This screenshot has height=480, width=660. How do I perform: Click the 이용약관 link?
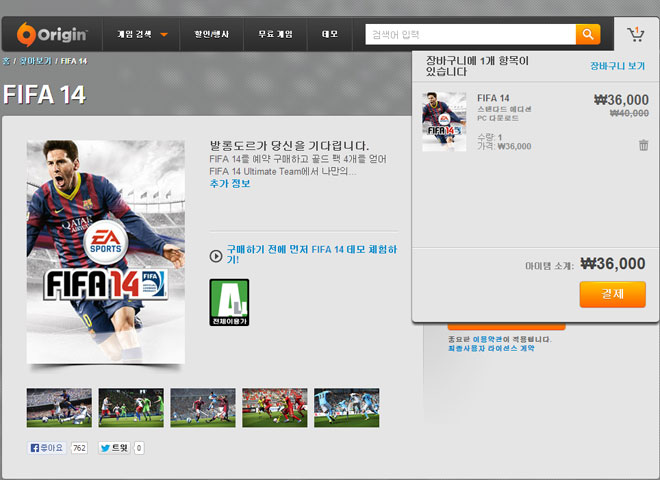(x=487, y=339)
